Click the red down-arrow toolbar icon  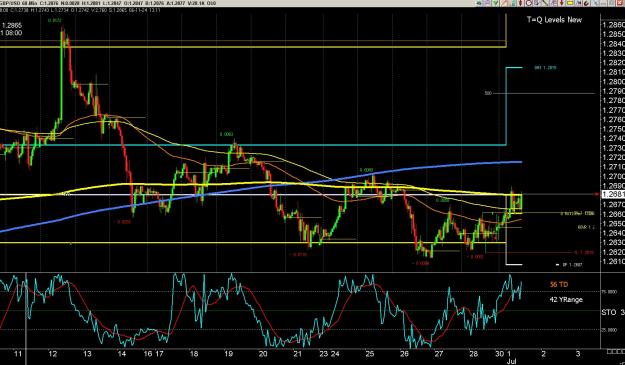562,3
